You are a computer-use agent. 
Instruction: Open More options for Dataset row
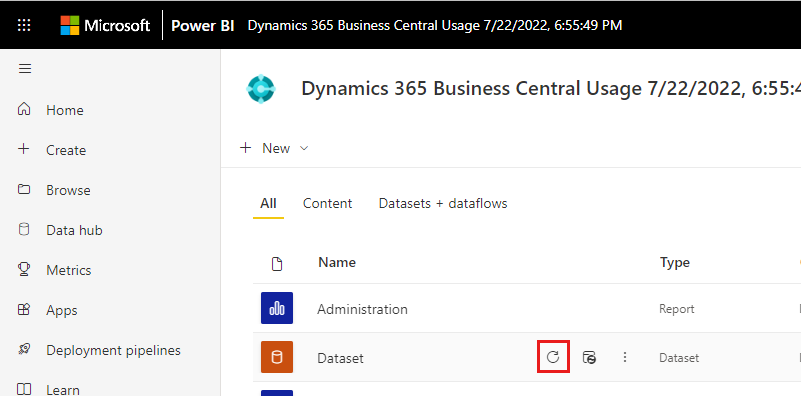pos(625,357)
